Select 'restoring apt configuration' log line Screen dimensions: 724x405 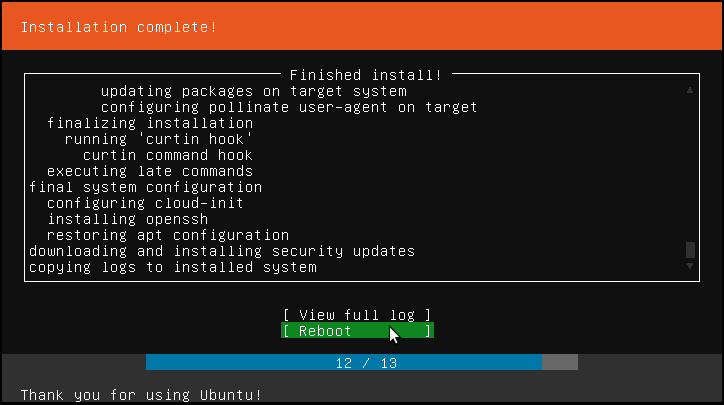[x=168, y=235]
